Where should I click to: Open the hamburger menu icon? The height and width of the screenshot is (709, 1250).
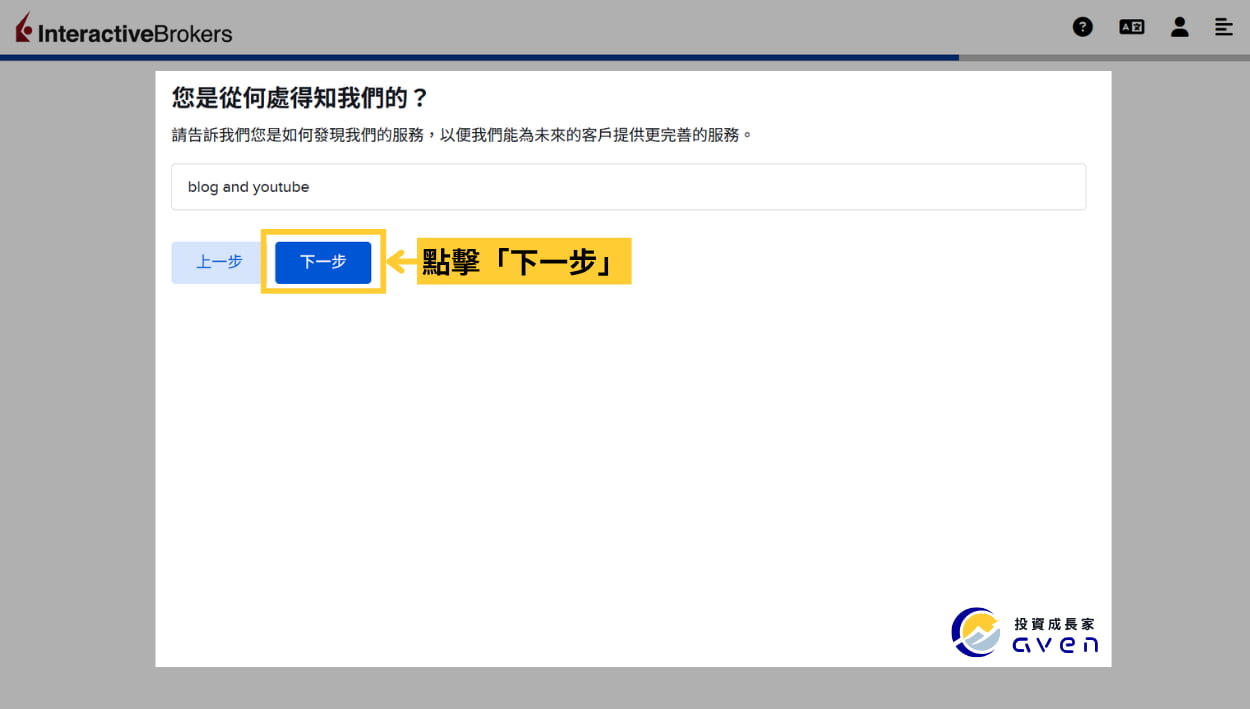(x=1224, y=27)
